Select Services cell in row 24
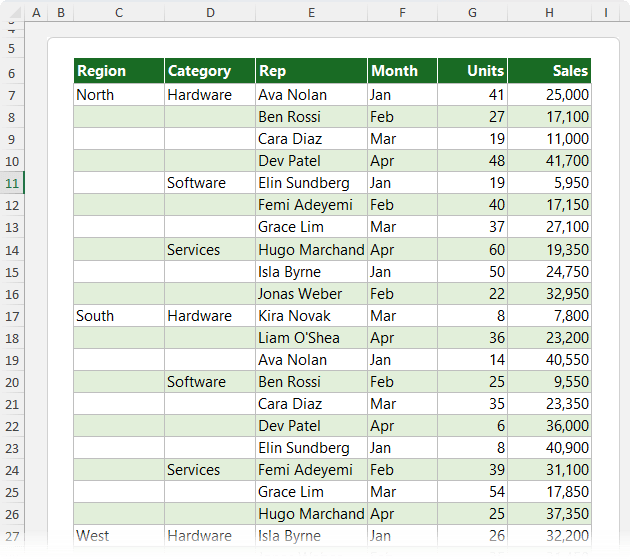Image resolution: width=630 pixels, height=560 pixels. point(210,470)
